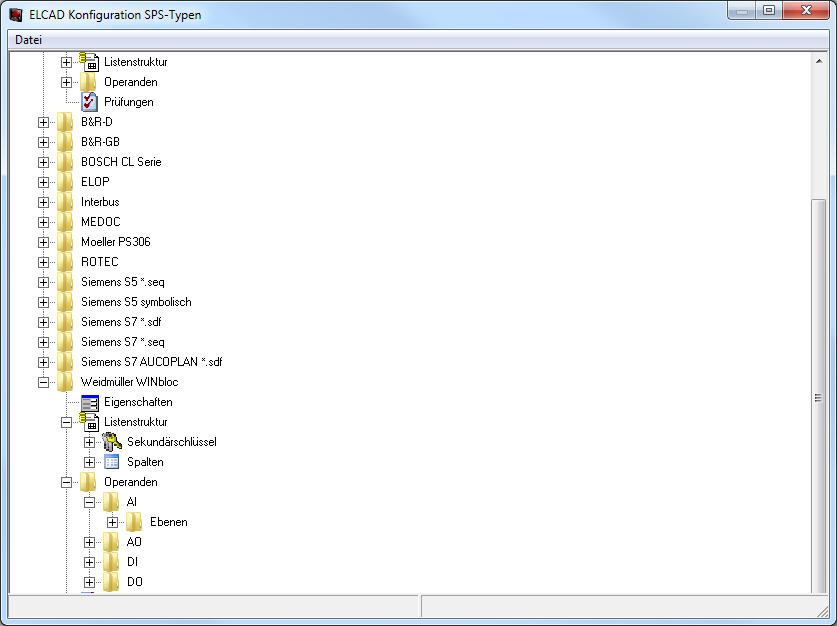Click the Ebenen folder icon
This screenshot has height=626, width=837.
point(134,522)
